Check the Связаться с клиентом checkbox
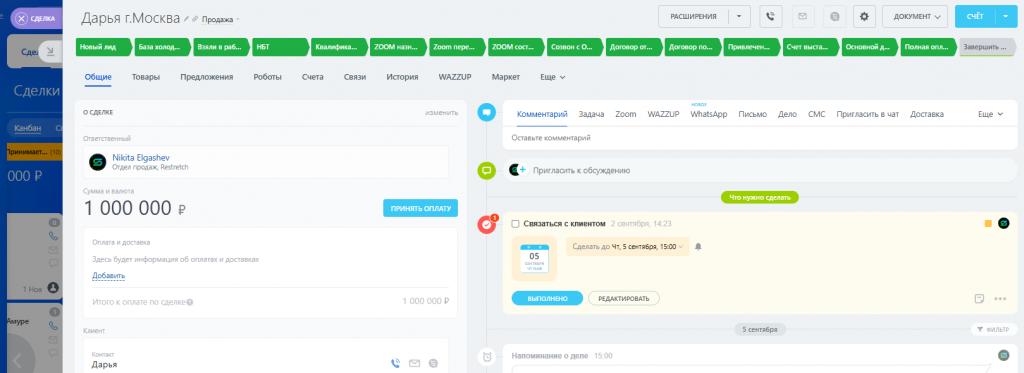 click(515, 223)
